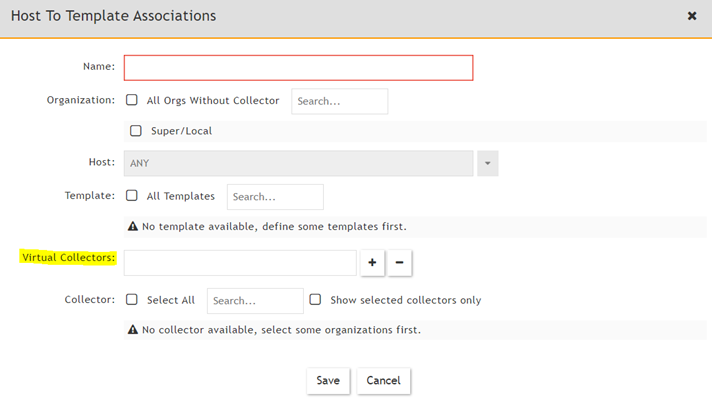Screen dimensions: 712x405
Task: Click the Template search box
Action: click(x=275, y=197)
